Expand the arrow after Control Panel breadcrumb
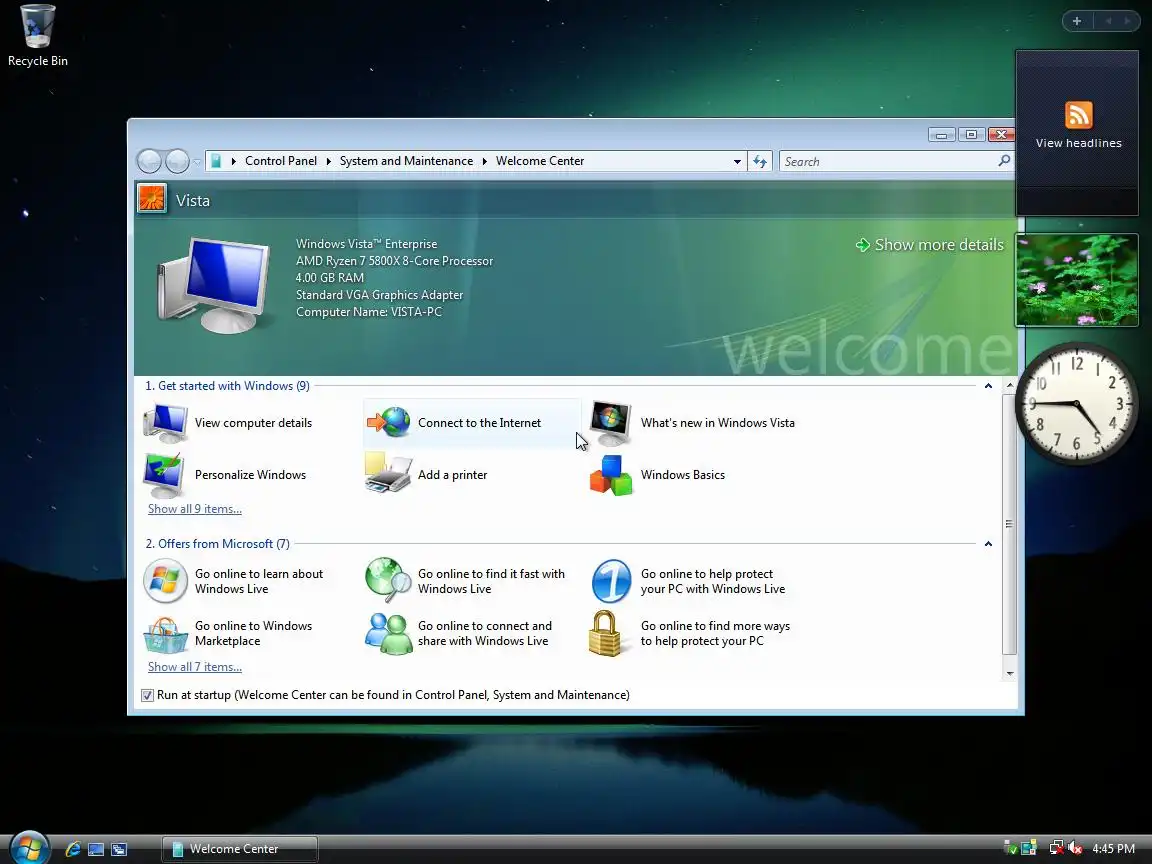The image size is (1152, 864). click(x=328, y=161)
